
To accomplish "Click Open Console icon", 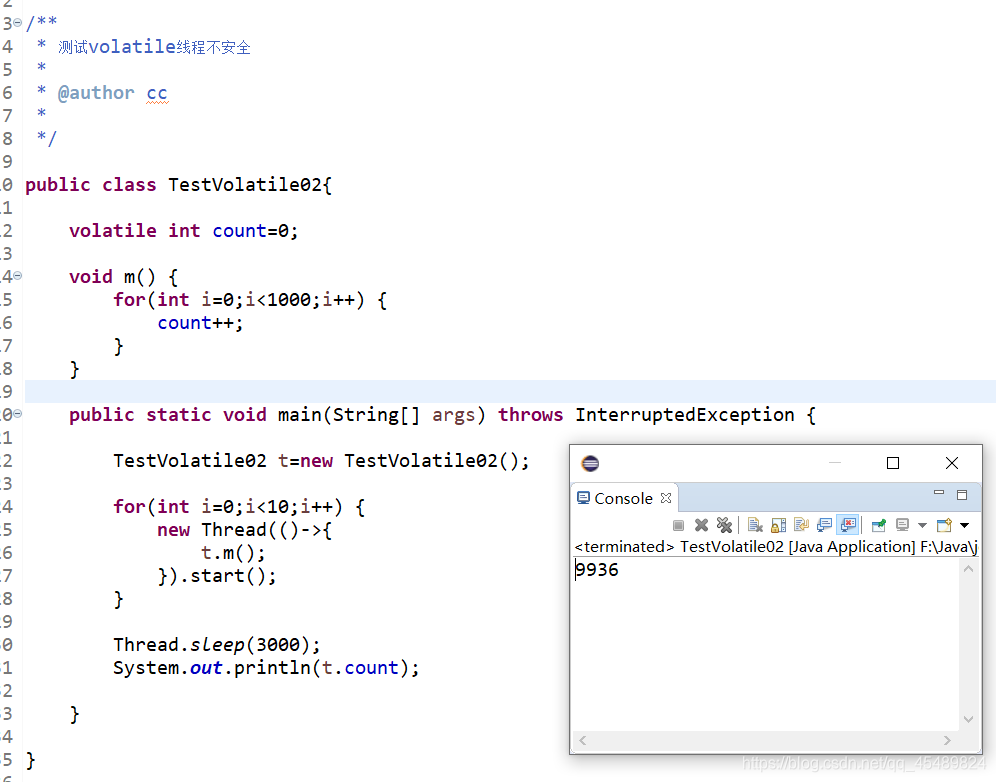I will [x=945, y=525].
